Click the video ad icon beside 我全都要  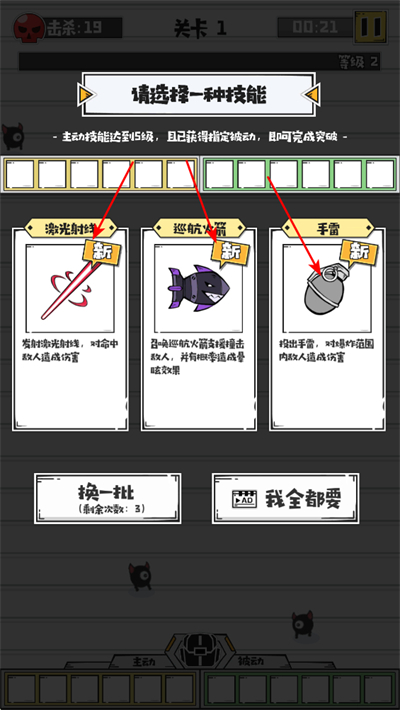point(244,499)
